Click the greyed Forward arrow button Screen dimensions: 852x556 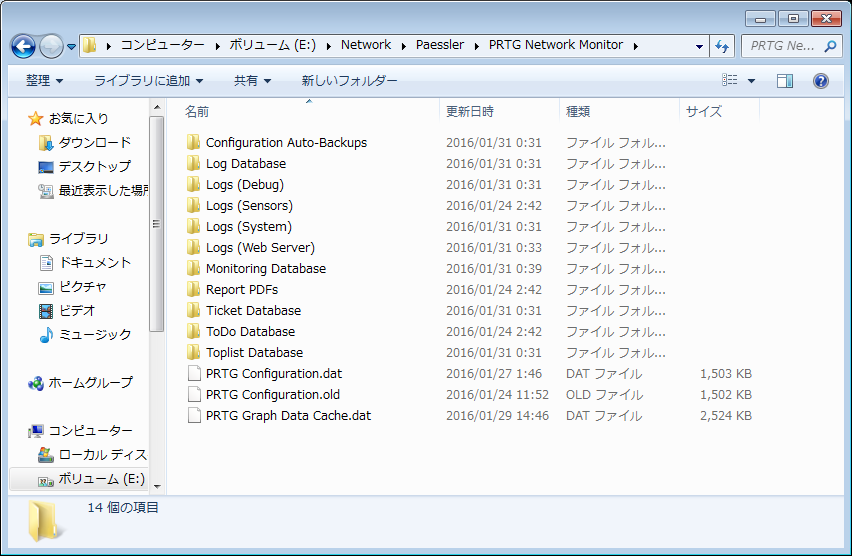52,46
